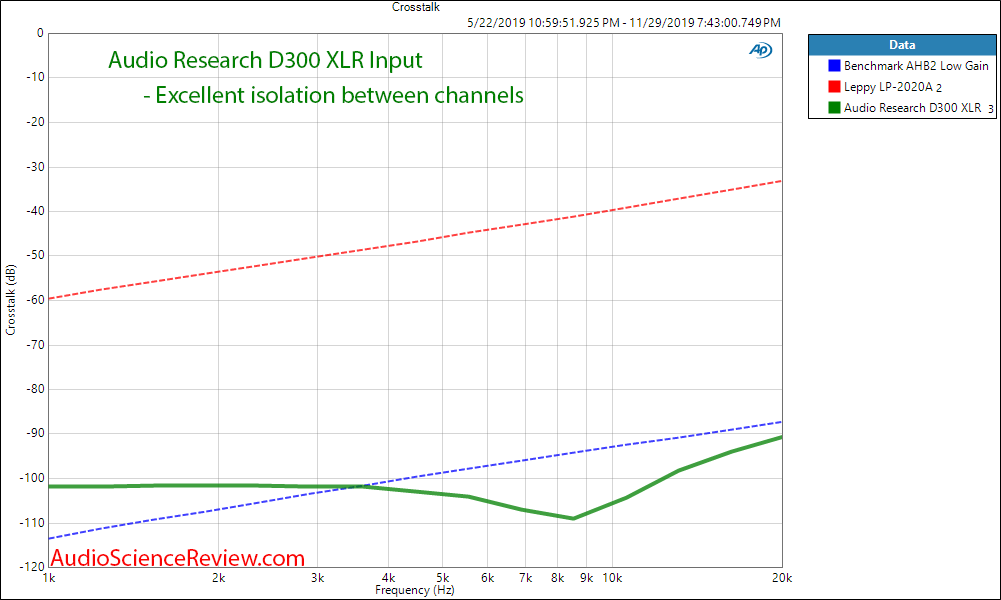
Task: Click the -50 dB axis tick label
Action: pos(35,255)
